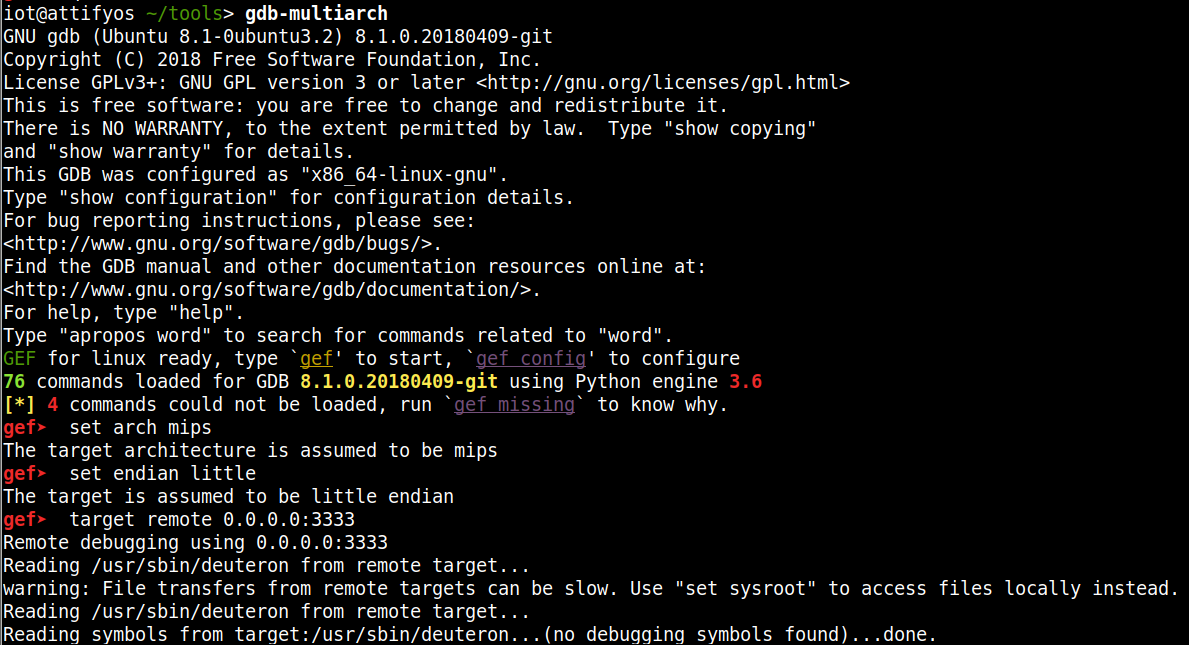Image resolution: width=1189 pixels, height=645 pixels.
Task: Click the 'warning: File transfers' message line
Action: (590, 589)
